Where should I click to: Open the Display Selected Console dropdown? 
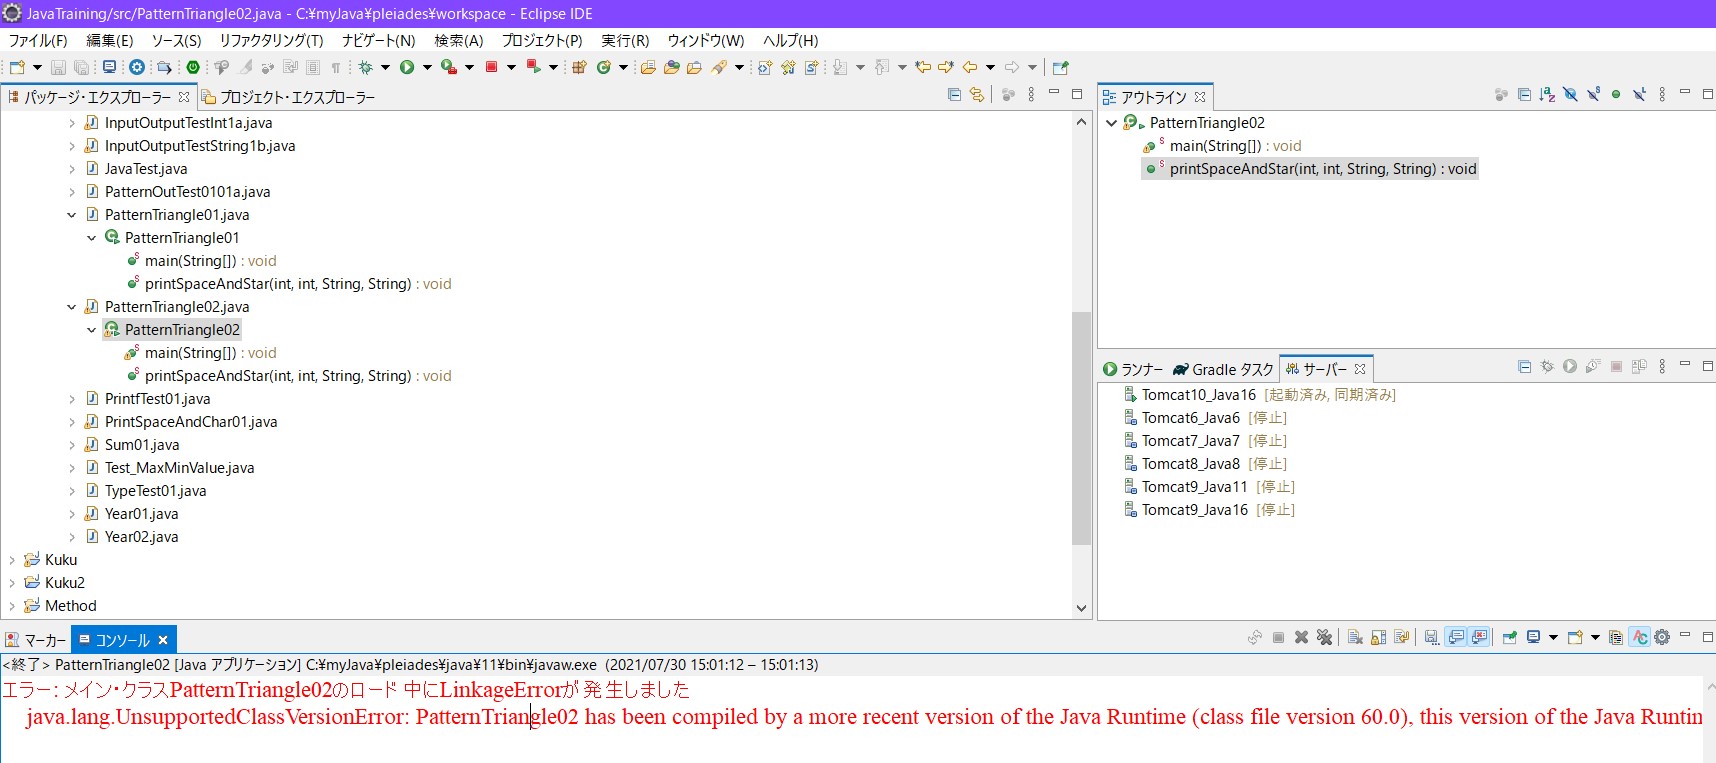click(1553, 637)
